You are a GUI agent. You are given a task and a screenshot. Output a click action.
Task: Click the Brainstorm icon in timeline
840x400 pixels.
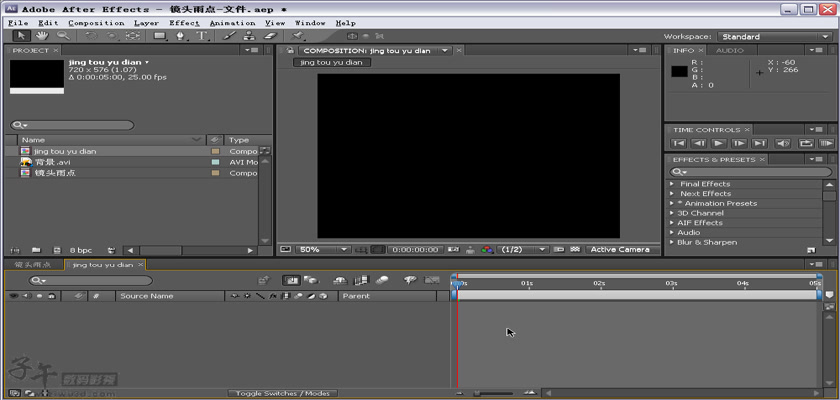point(411,280)
